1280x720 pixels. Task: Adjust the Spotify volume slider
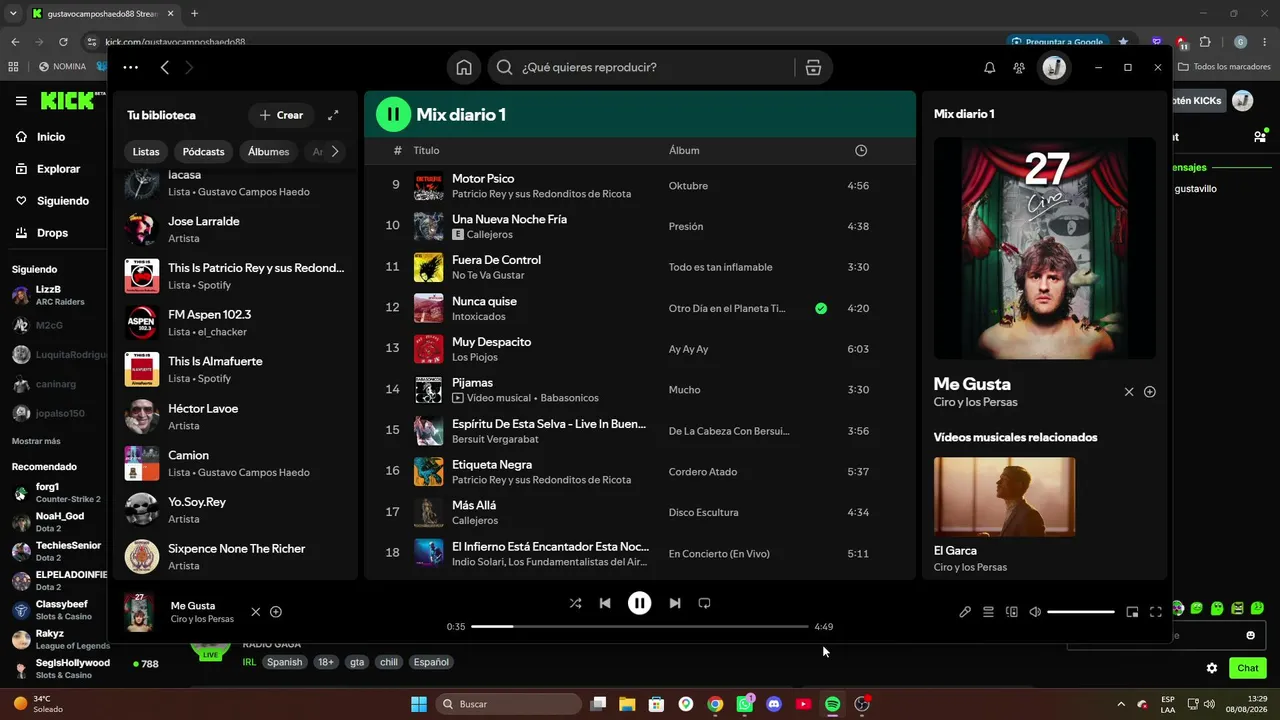[x=1081, y=612]
